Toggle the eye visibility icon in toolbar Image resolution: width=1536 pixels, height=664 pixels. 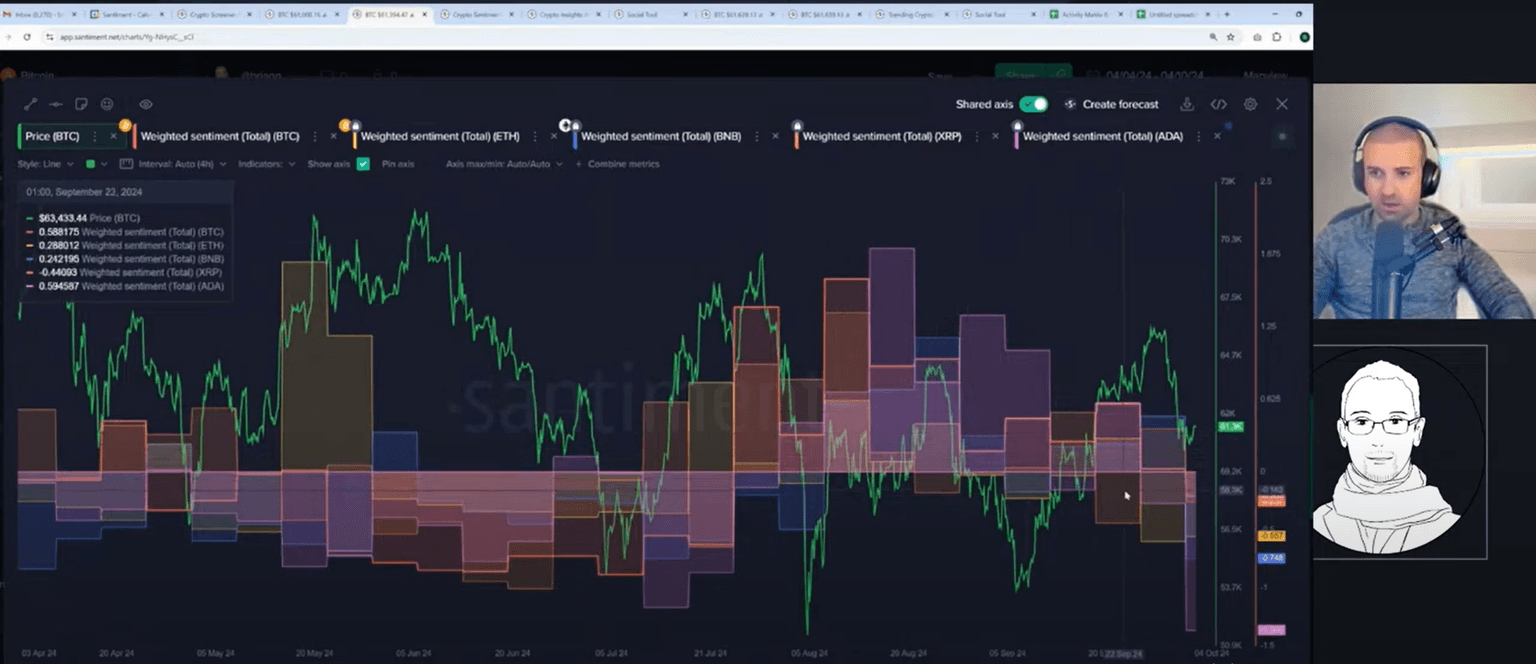pyautogui.click(x=146, y=104)
